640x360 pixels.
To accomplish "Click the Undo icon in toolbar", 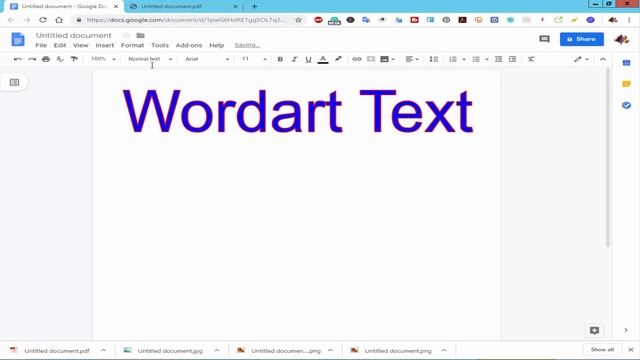I will pos(18,59).
